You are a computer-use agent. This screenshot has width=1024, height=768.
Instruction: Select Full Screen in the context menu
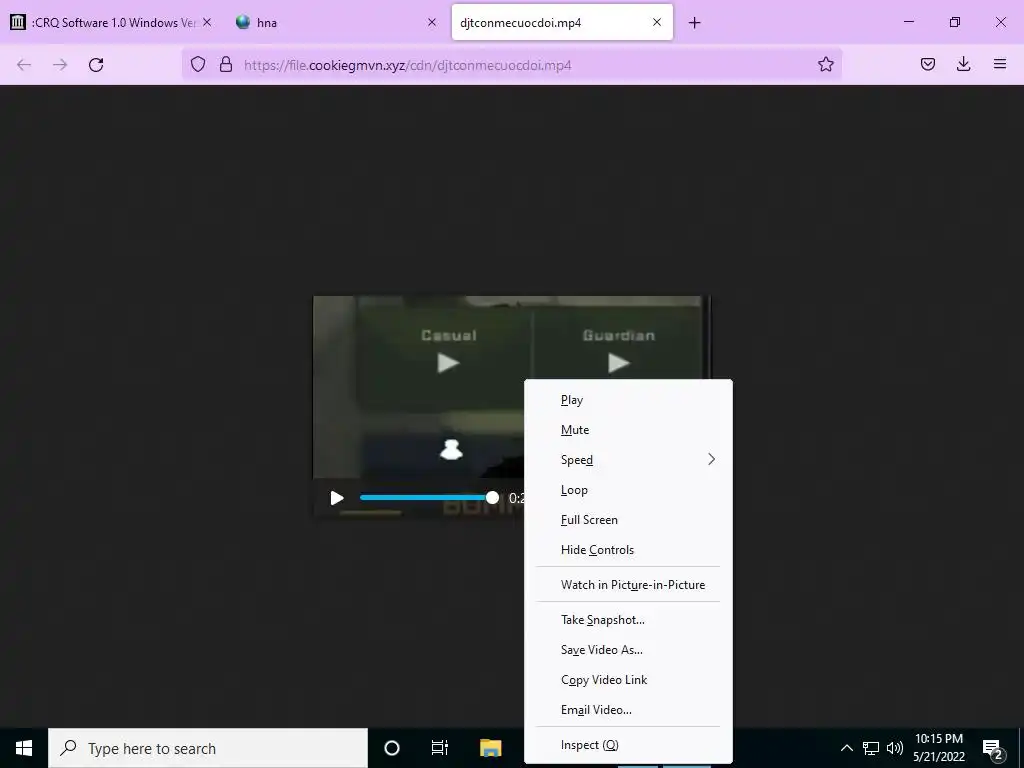[628, 520]
